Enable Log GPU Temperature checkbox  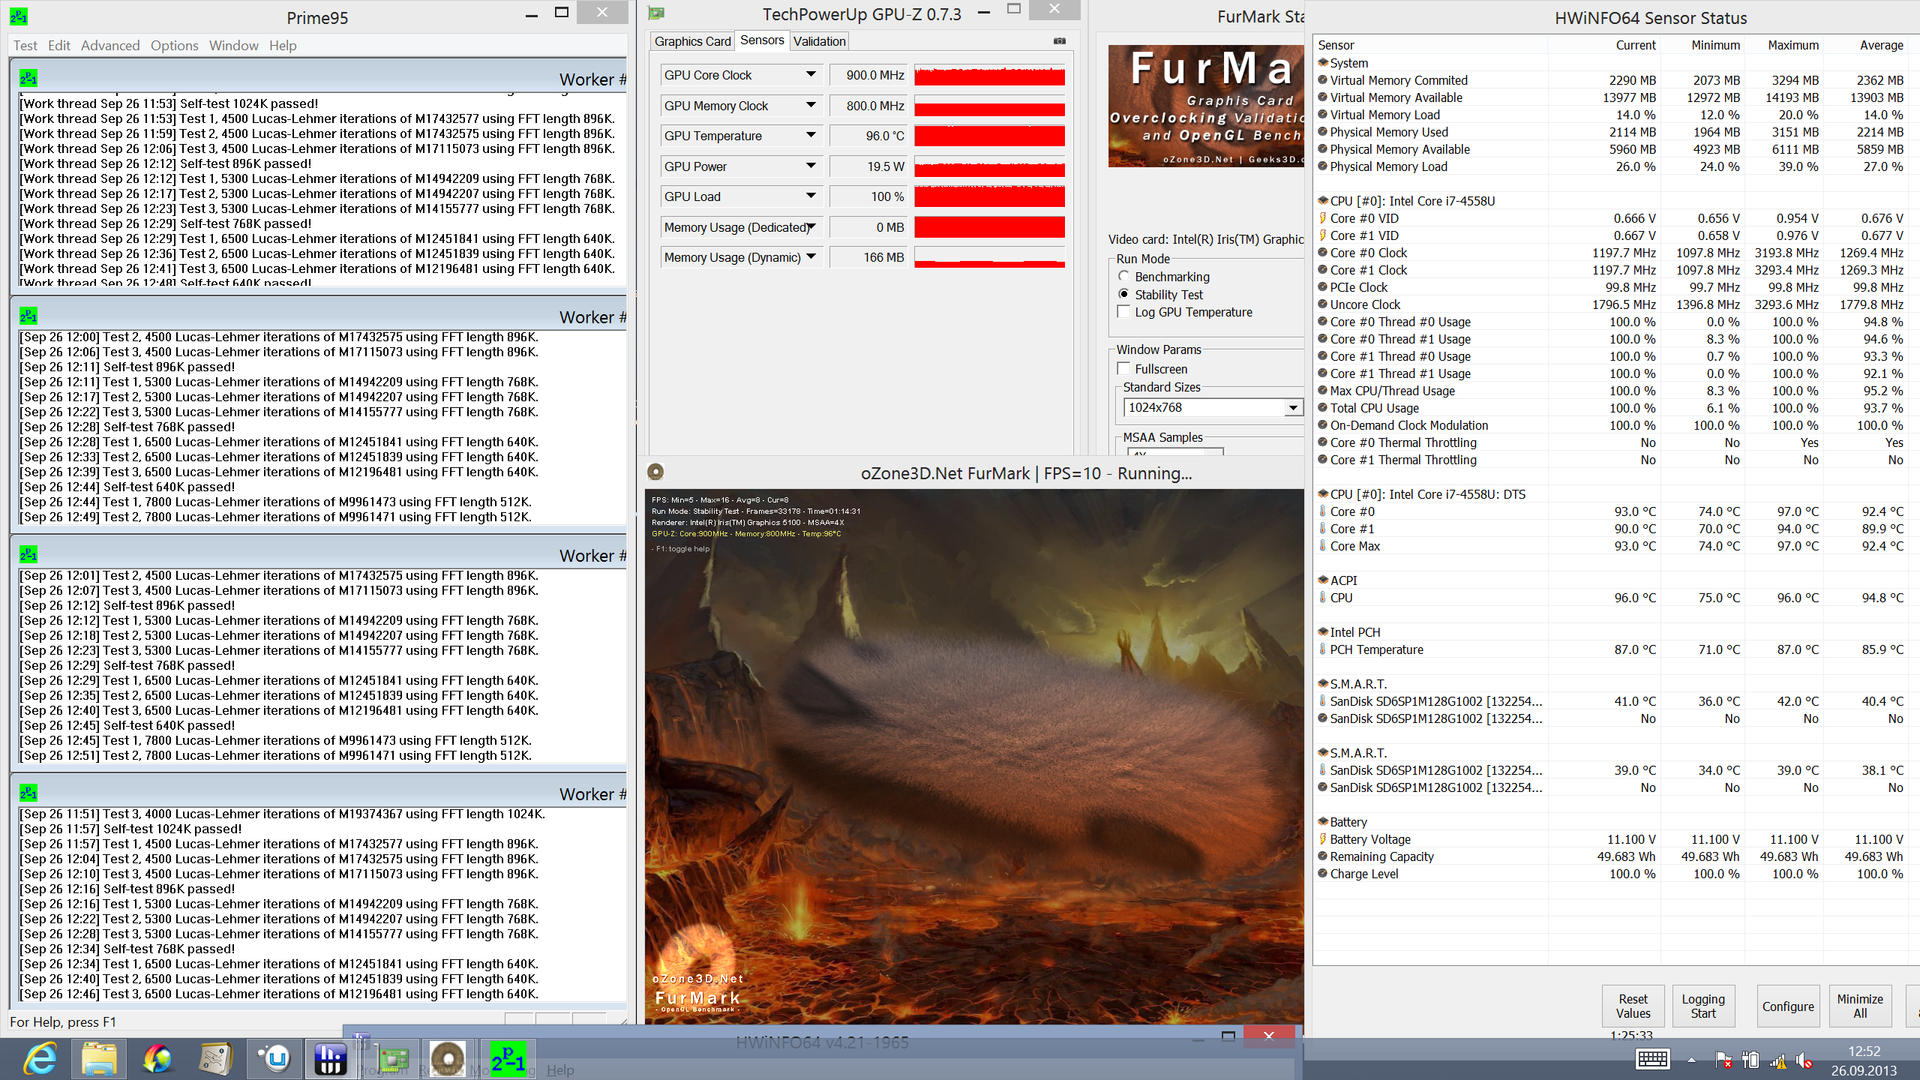pyautogui.click(x=1124, y=312)
